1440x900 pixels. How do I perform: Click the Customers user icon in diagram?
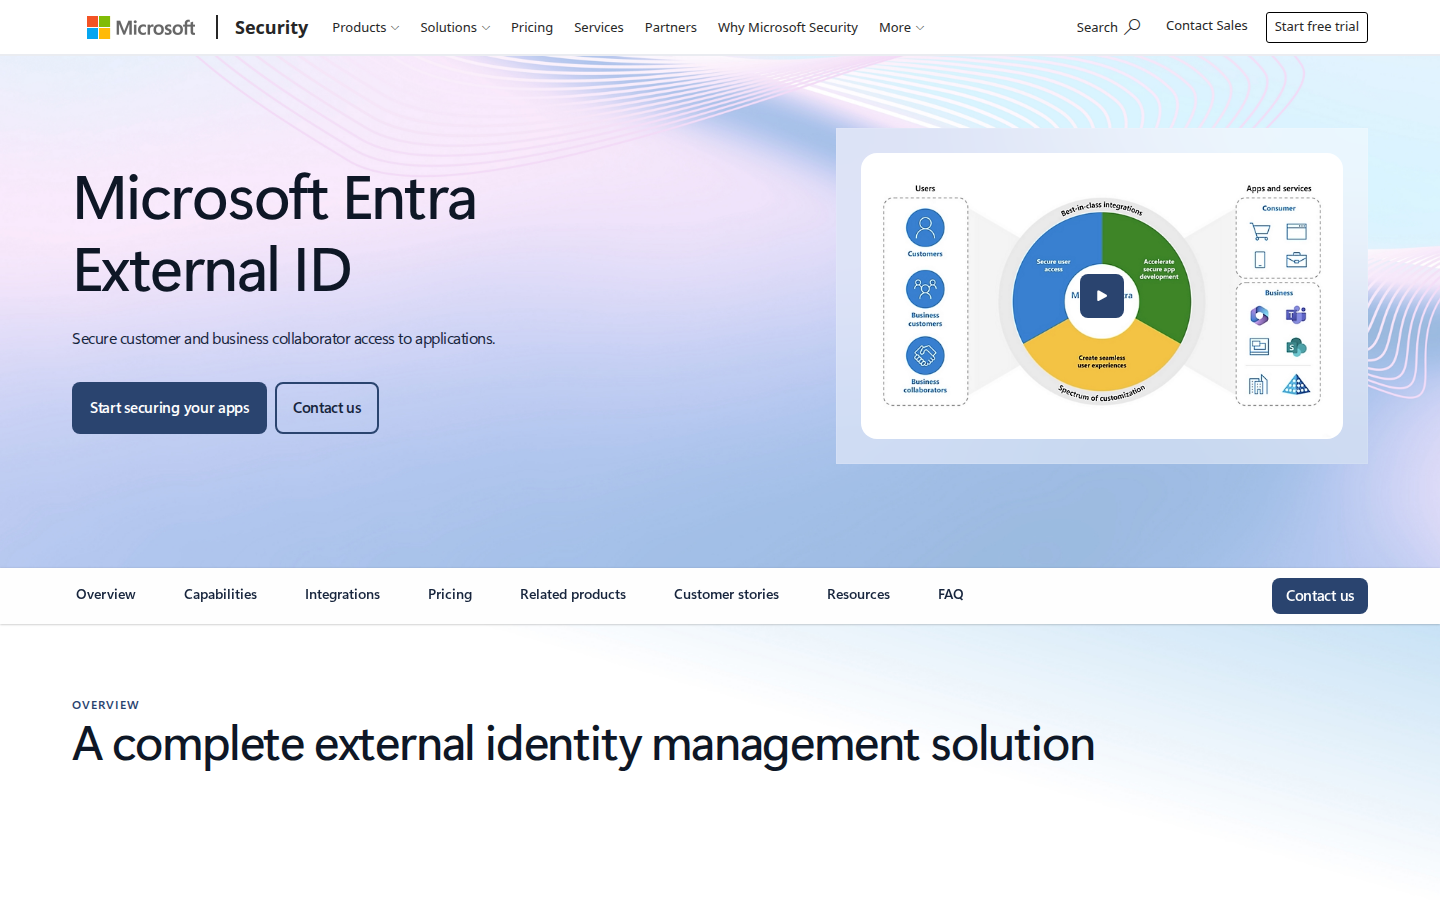point(925,228)
